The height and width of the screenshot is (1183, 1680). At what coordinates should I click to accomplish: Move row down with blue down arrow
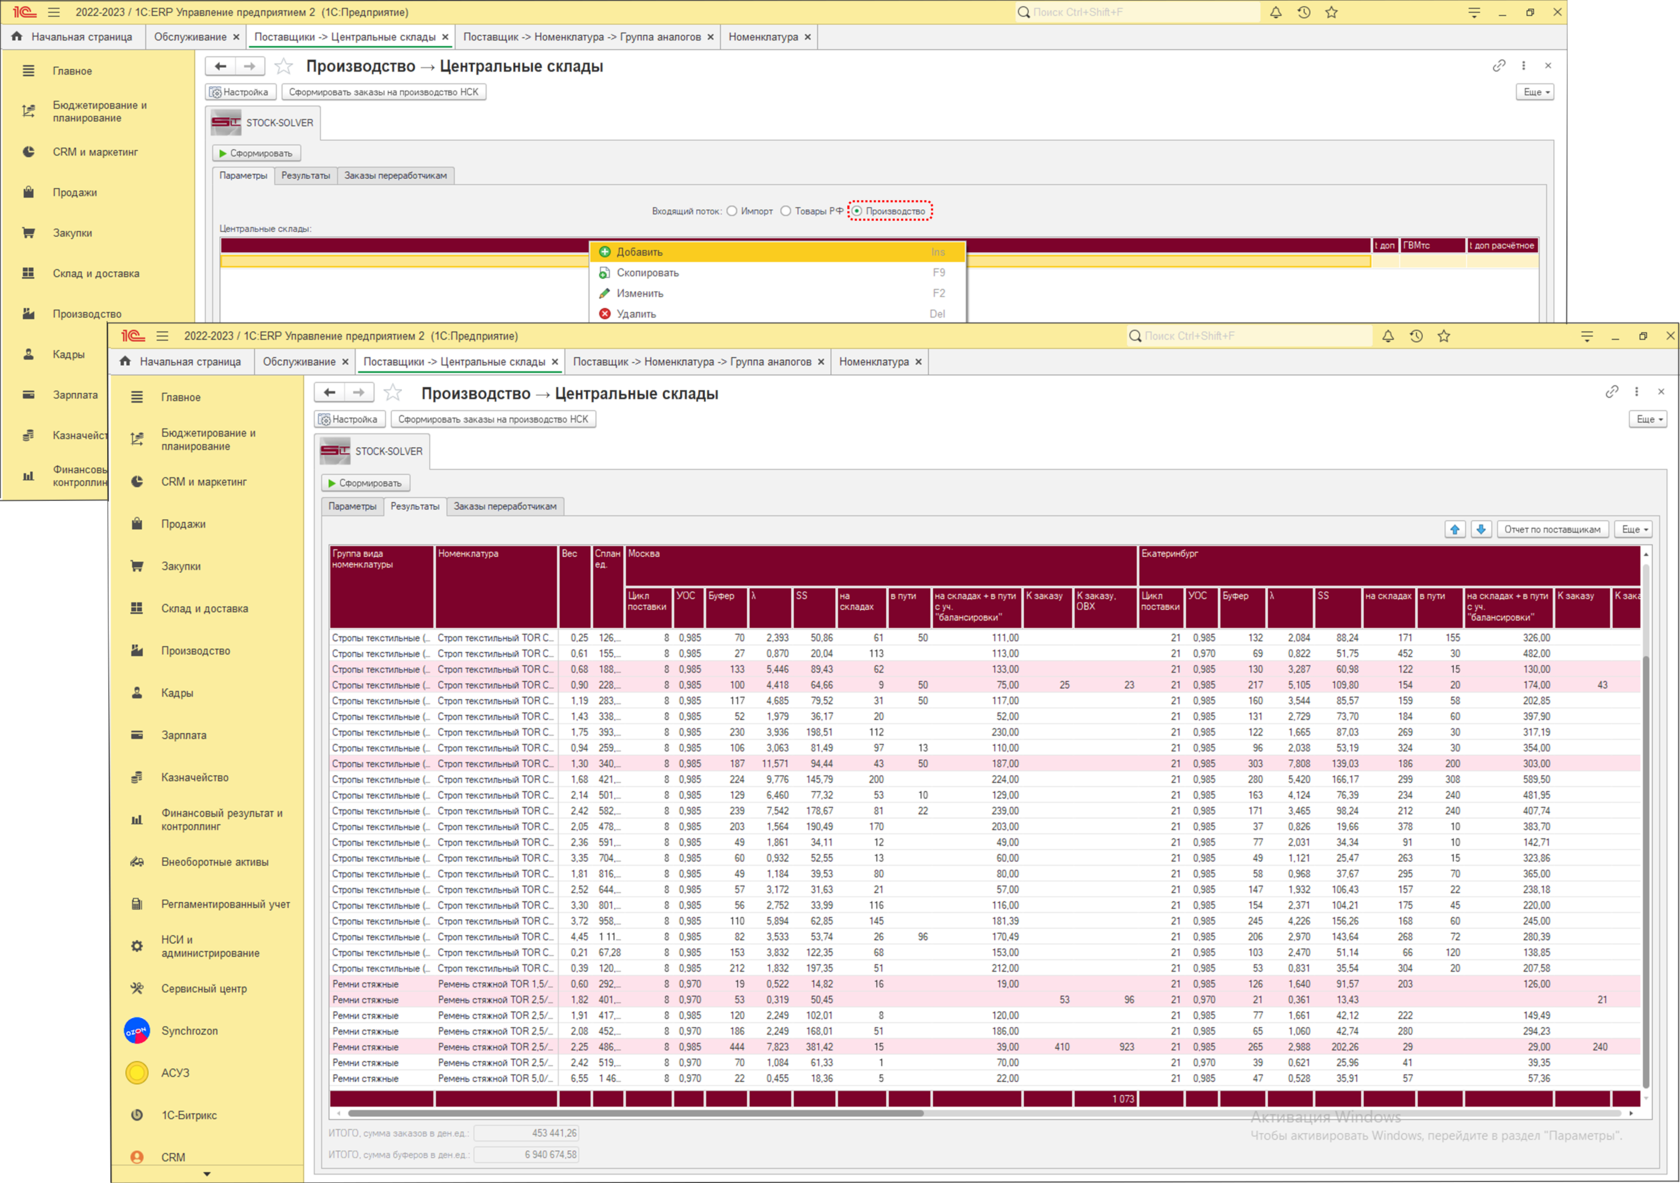[x=1481, y=529]
